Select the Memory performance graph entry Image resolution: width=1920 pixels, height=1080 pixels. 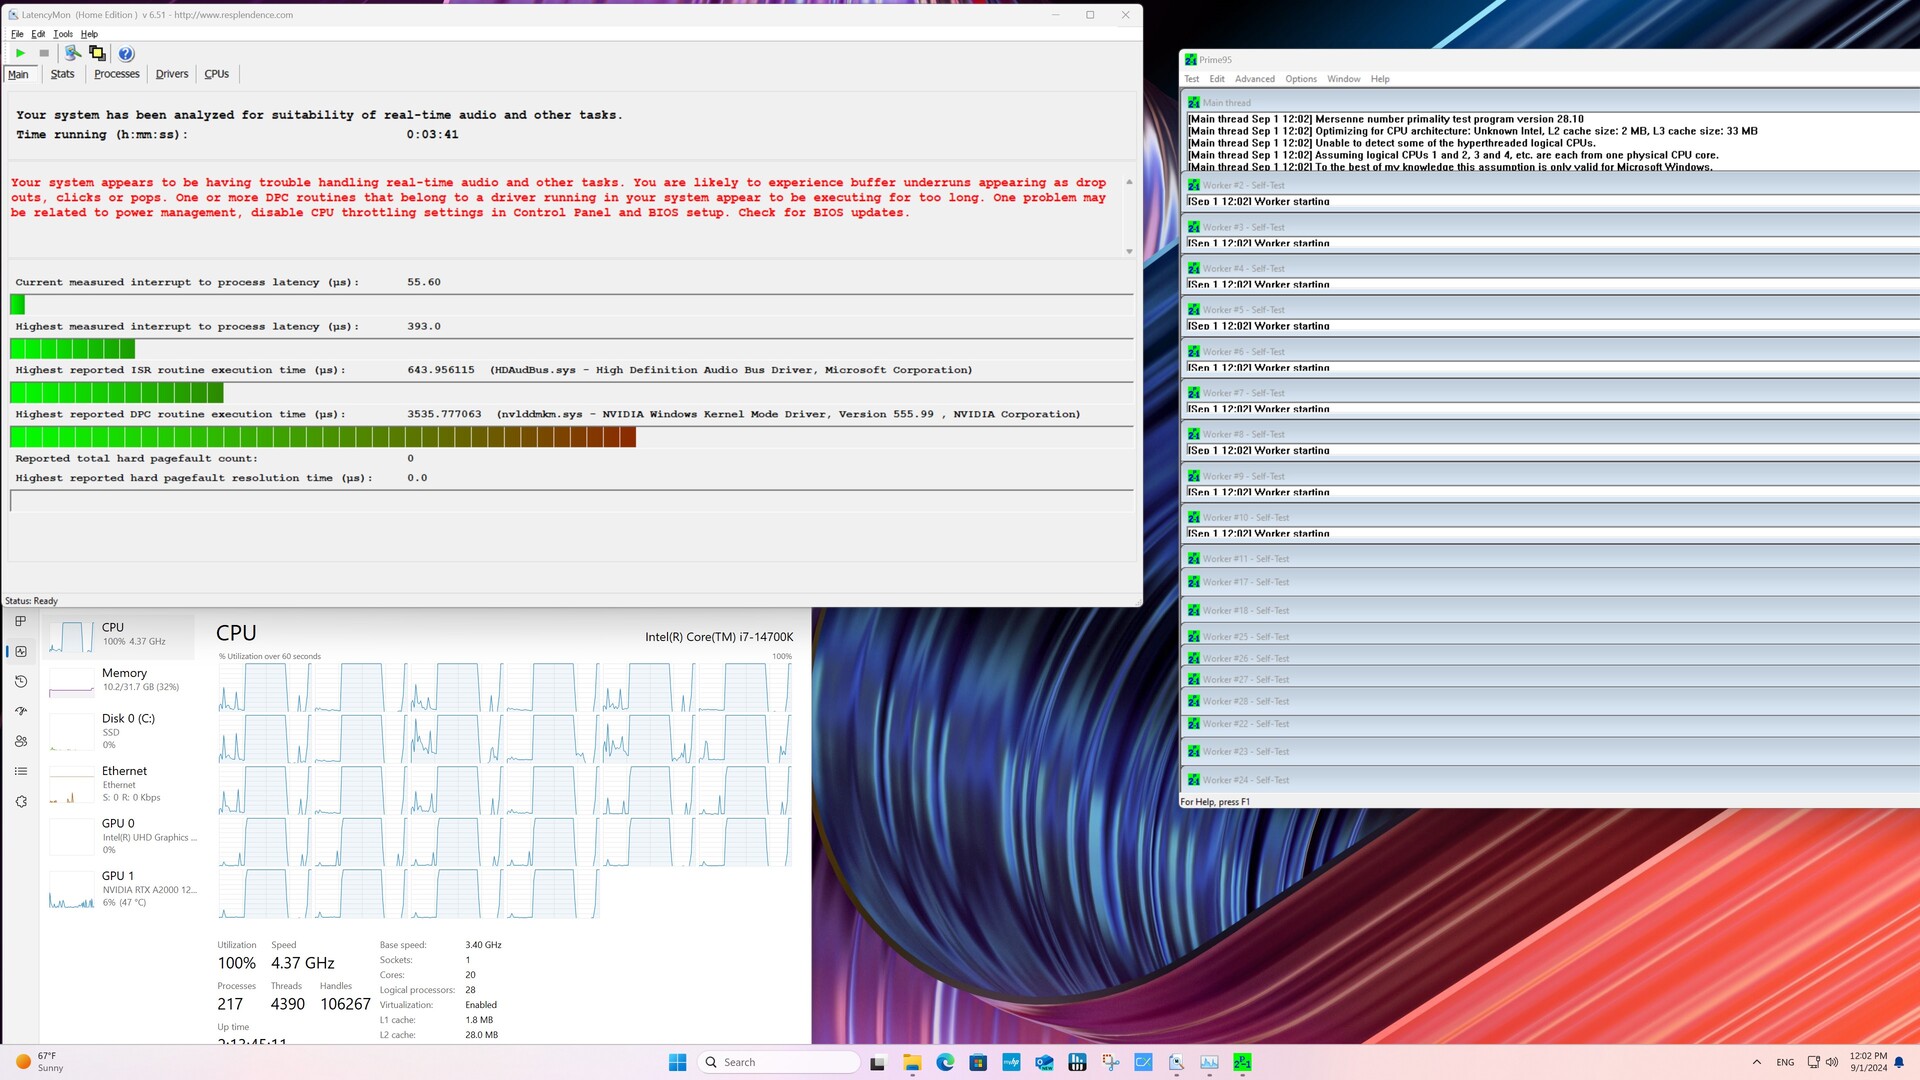pos(123,680)
